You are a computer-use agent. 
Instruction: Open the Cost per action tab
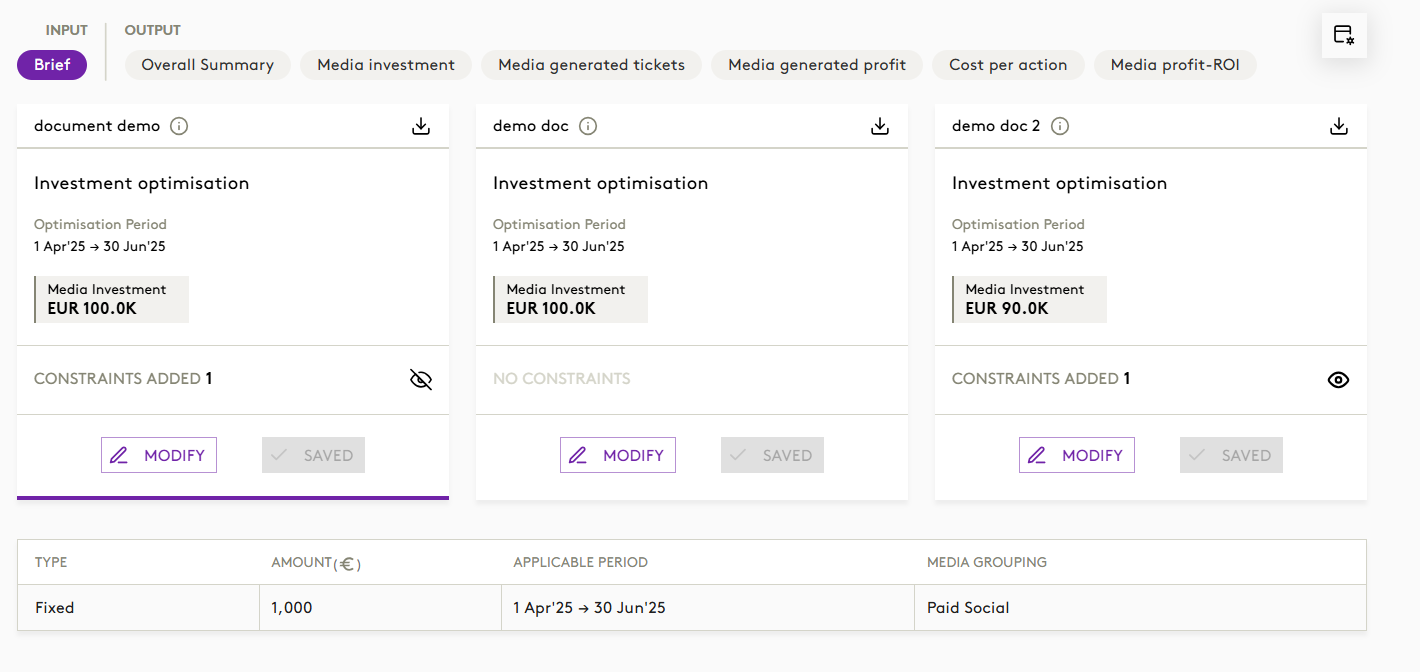coord(1008,65)
